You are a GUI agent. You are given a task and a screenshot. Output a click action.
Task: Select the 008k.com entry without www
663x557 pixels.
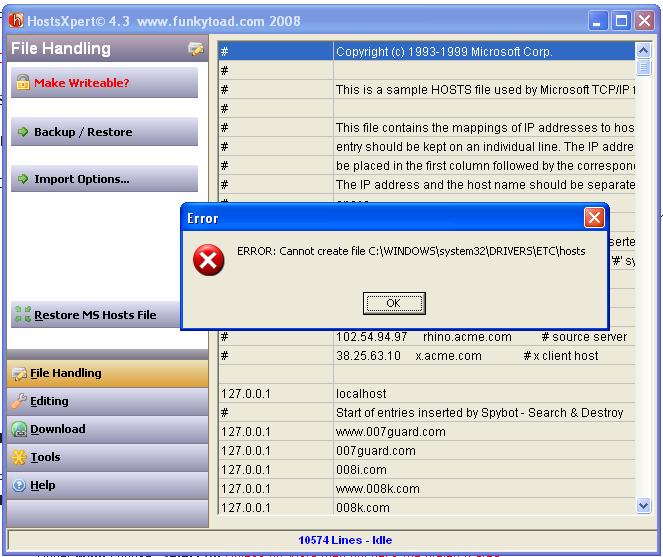(x=427, y=507)
